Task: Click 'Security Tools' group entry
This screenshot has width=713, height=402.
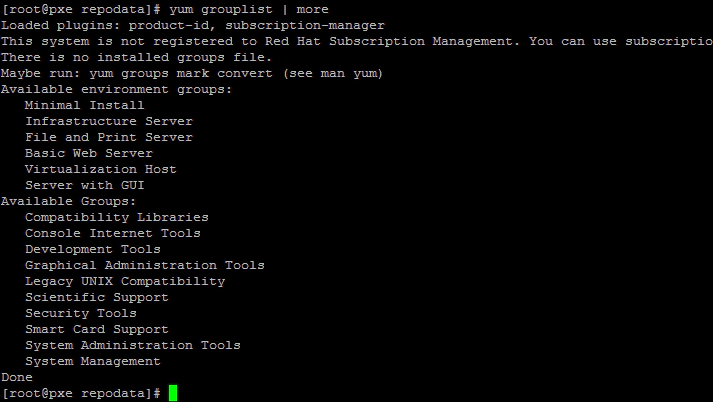Action: coord(81,313)
